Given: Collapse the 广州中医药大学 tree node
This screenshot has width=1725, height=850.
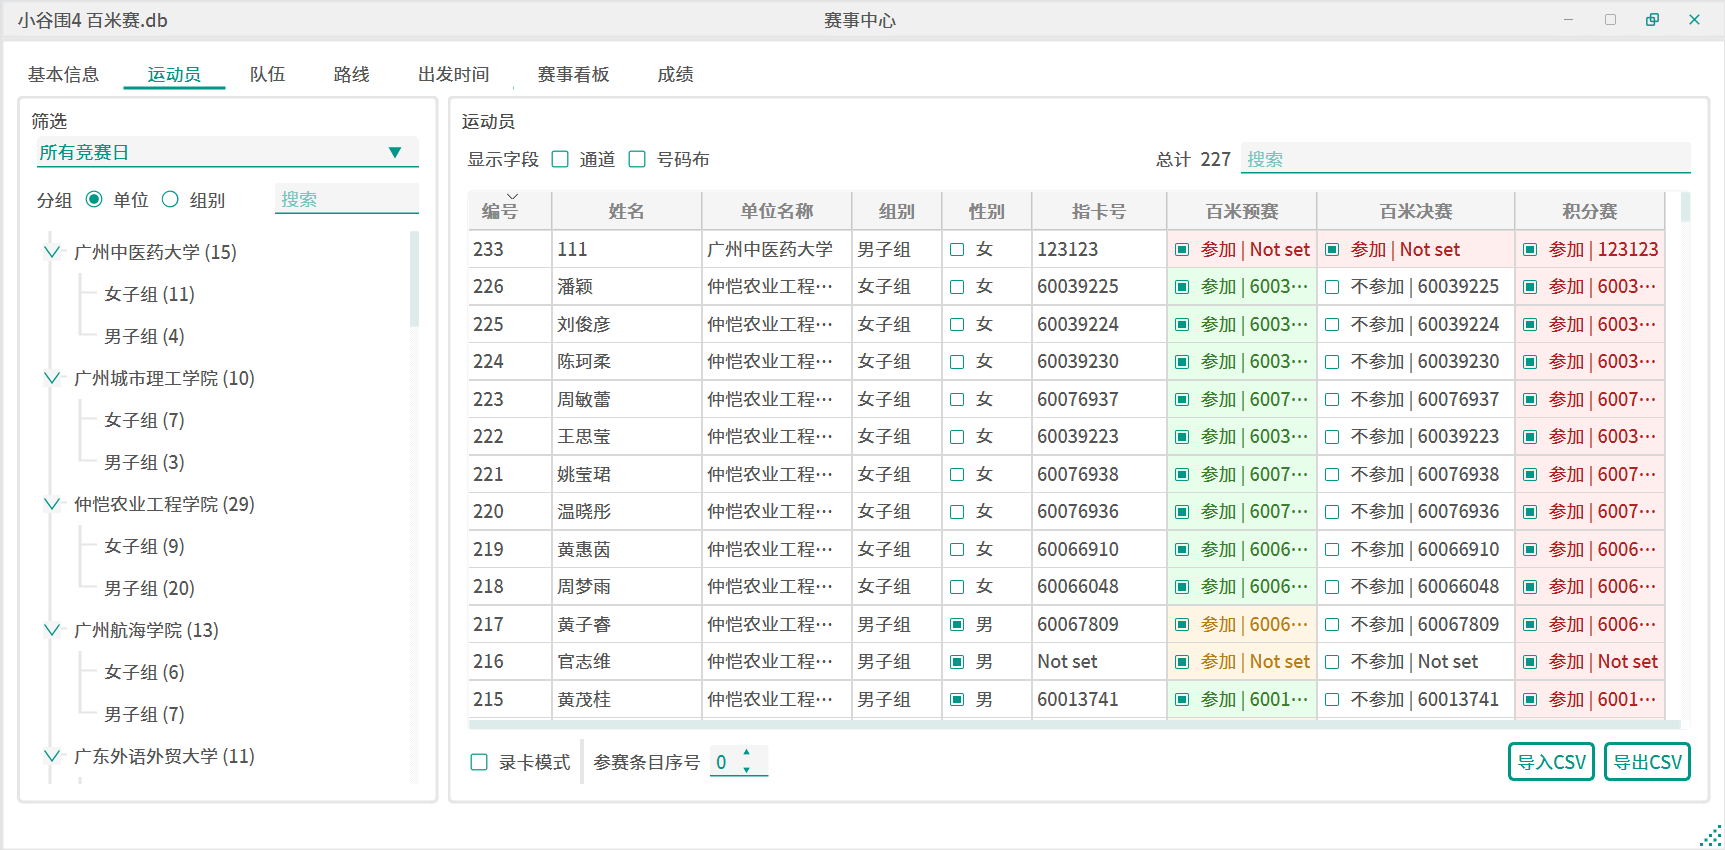Looking at the screenshot, I should pyautogui.click(x=52, y=252).
